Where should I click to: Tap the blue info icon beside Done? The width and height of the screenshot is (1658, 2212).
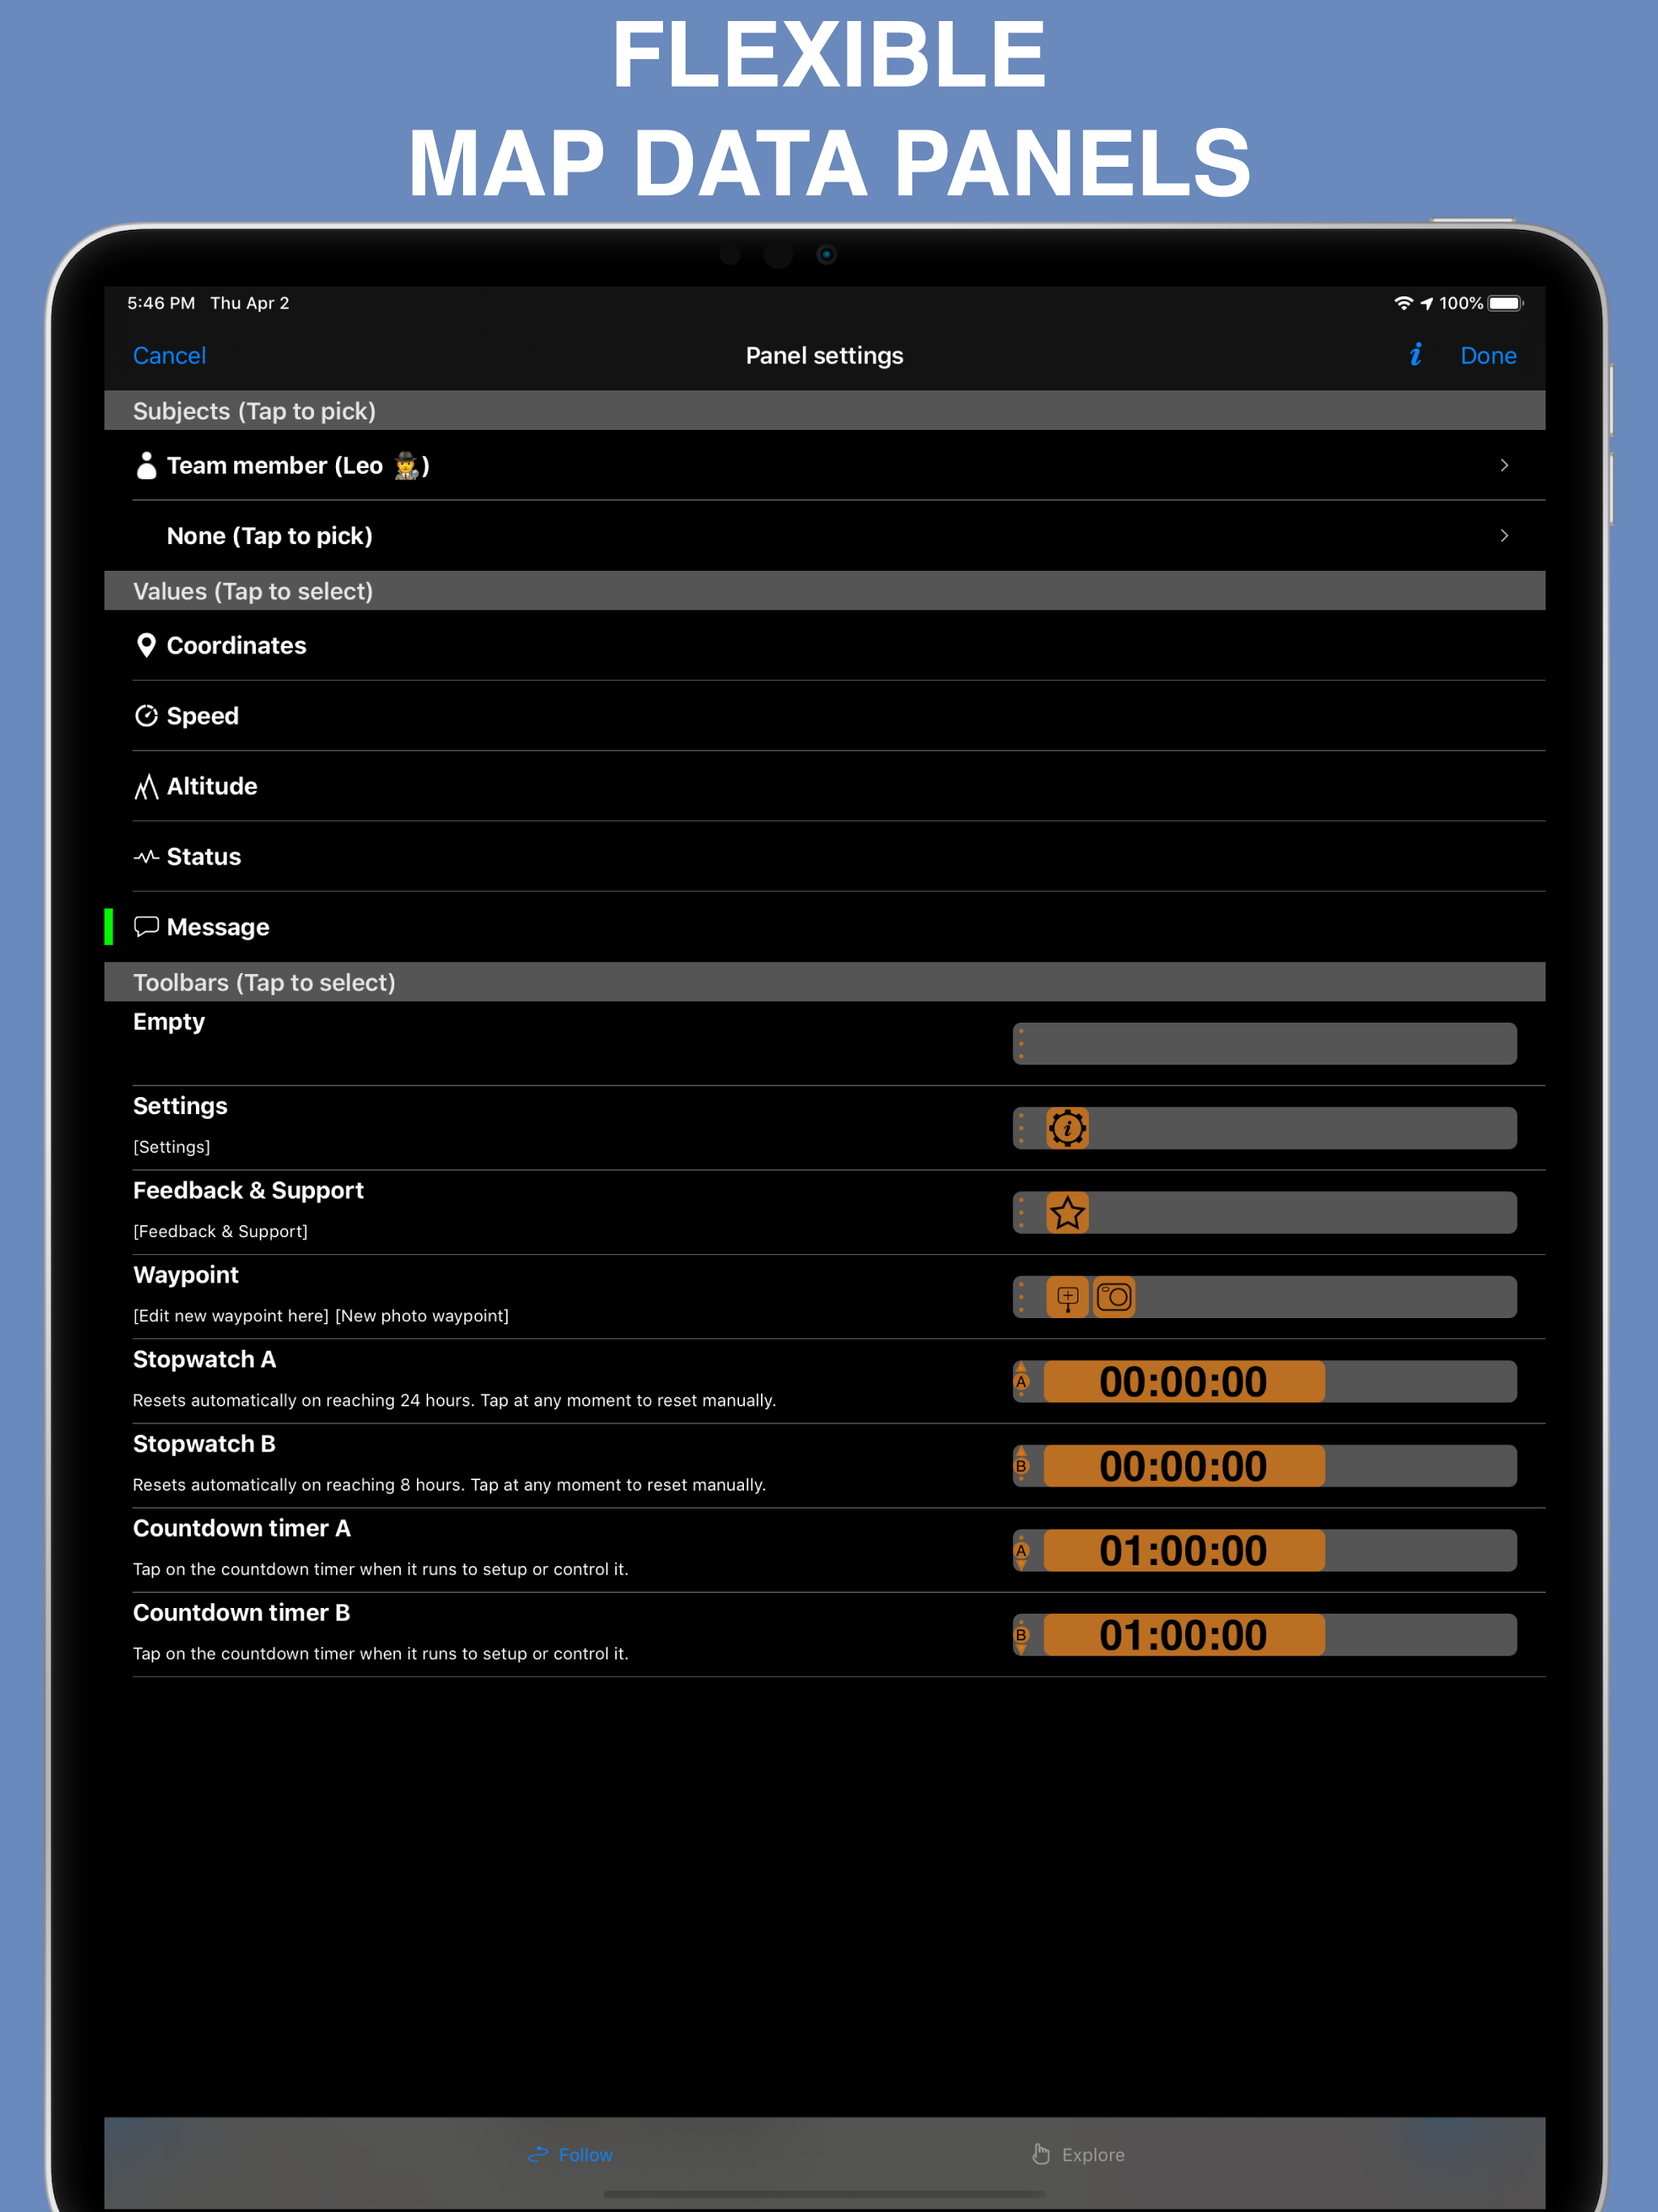[x=1415, y=355]
